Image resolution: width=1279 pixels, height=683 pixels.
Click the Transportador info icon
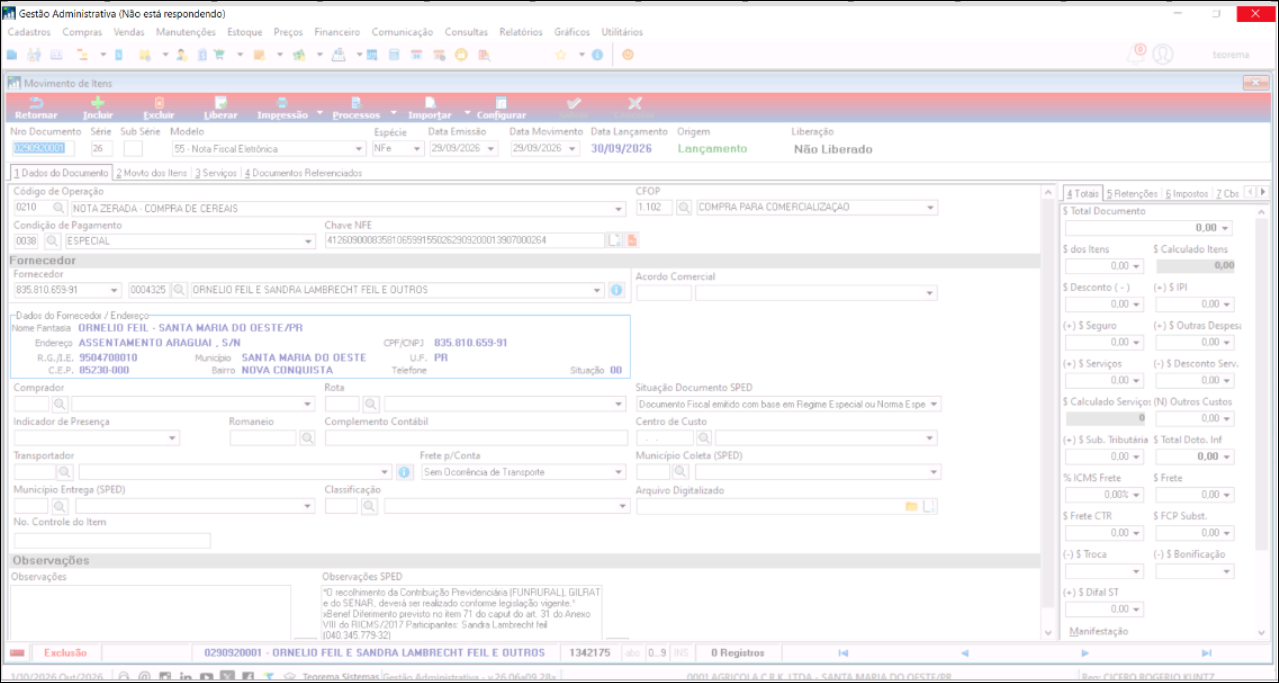click(405, 472)
